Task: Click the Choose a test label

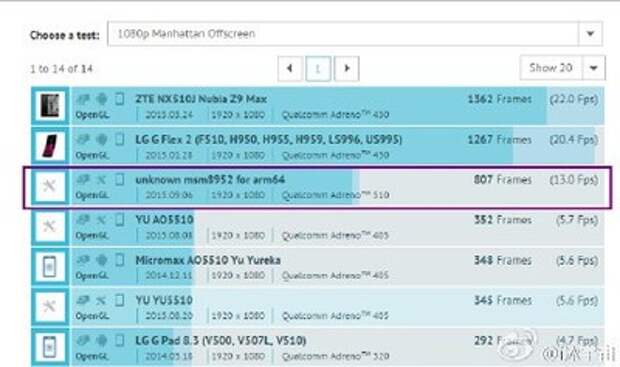Action: click(x=65, y=35)
